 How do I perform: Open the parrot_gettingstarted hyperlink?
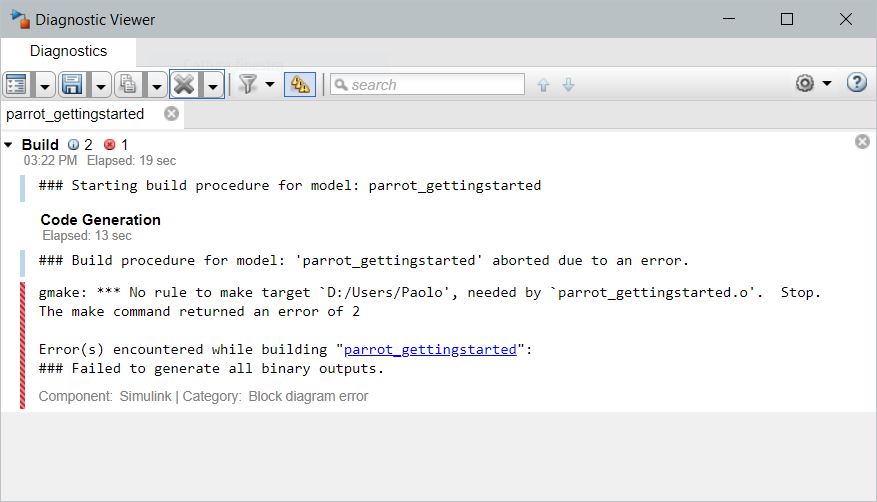point(430,349)
